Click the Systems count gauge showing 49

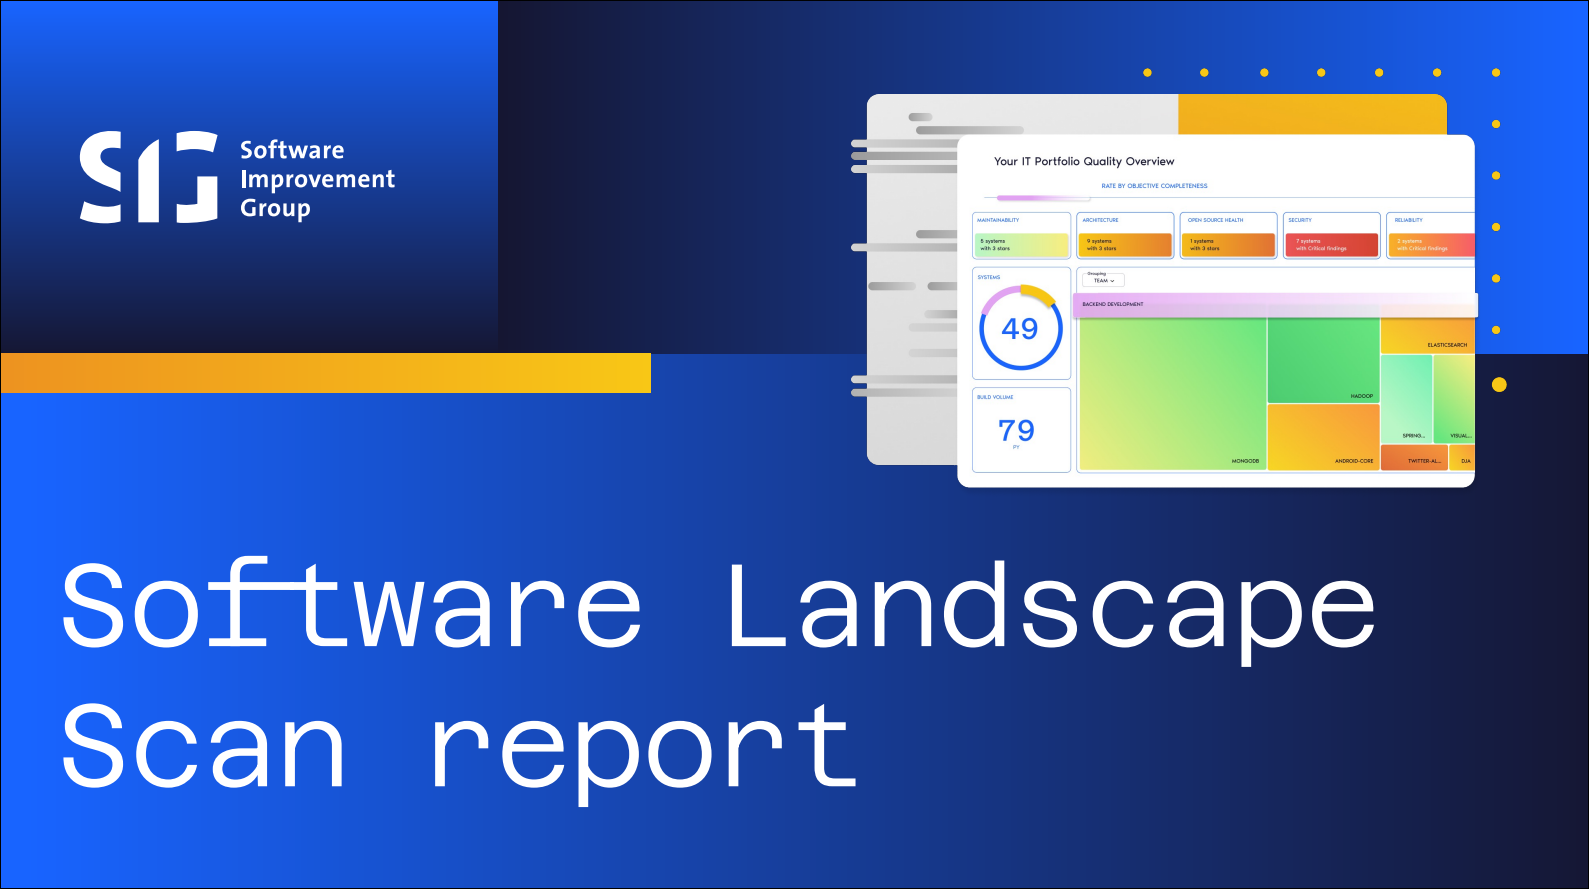tap(1020, 329)
